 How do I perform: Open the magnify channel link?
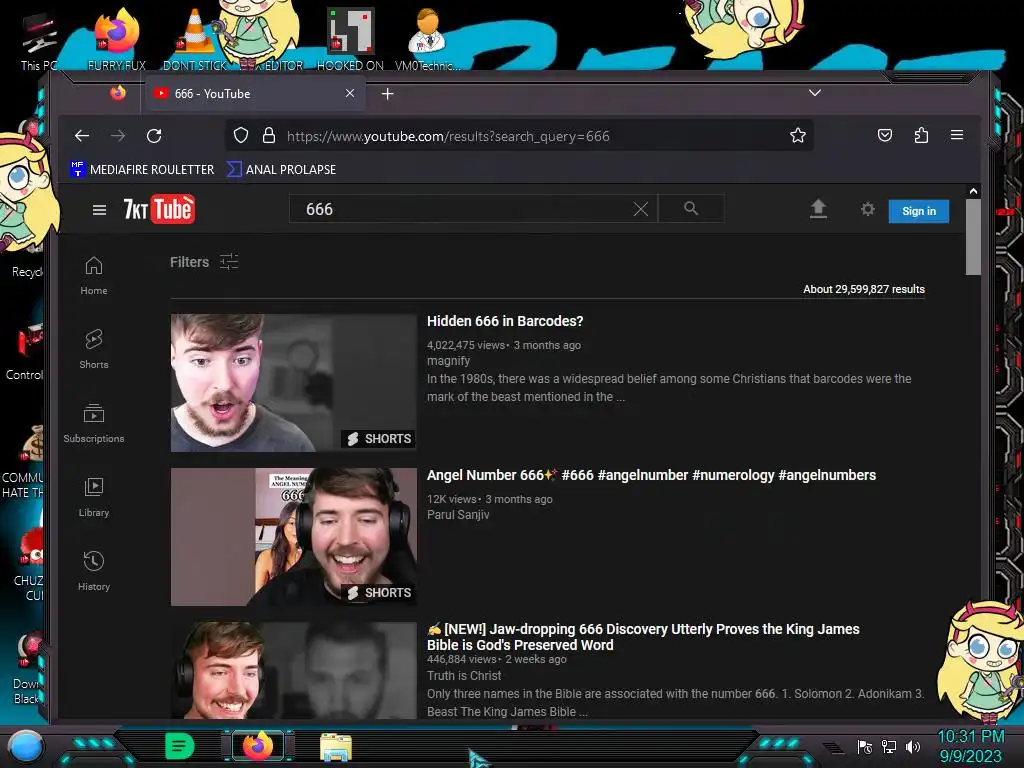(x=448, y=360)
